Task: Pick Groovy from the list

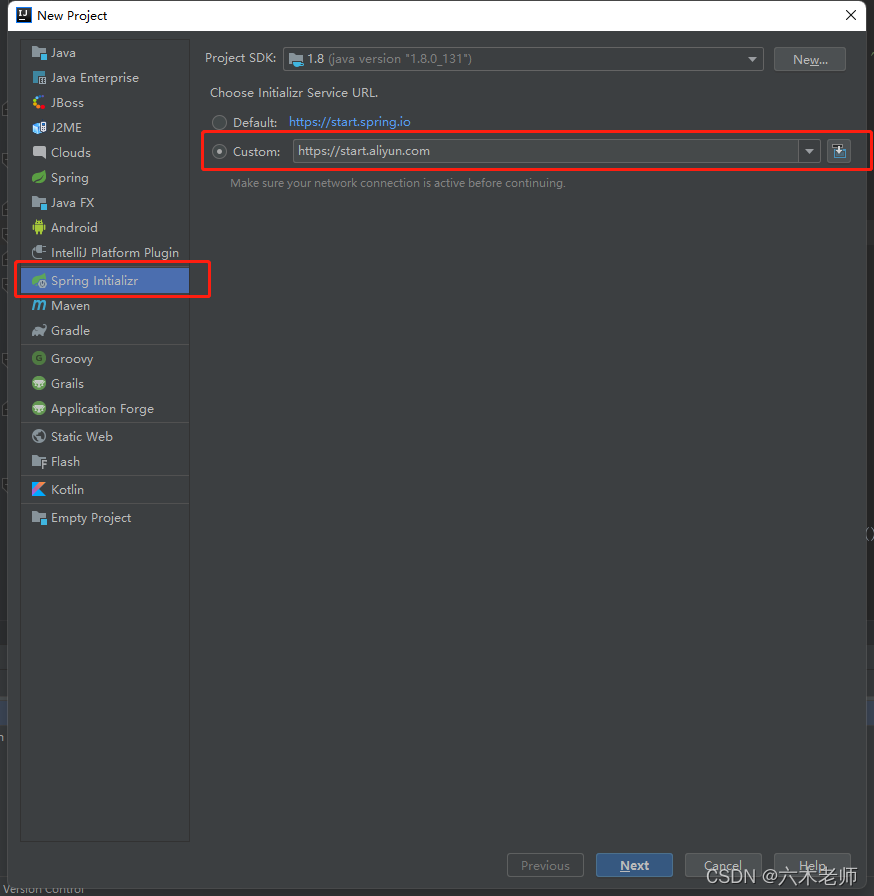Action: pos(105,358)
